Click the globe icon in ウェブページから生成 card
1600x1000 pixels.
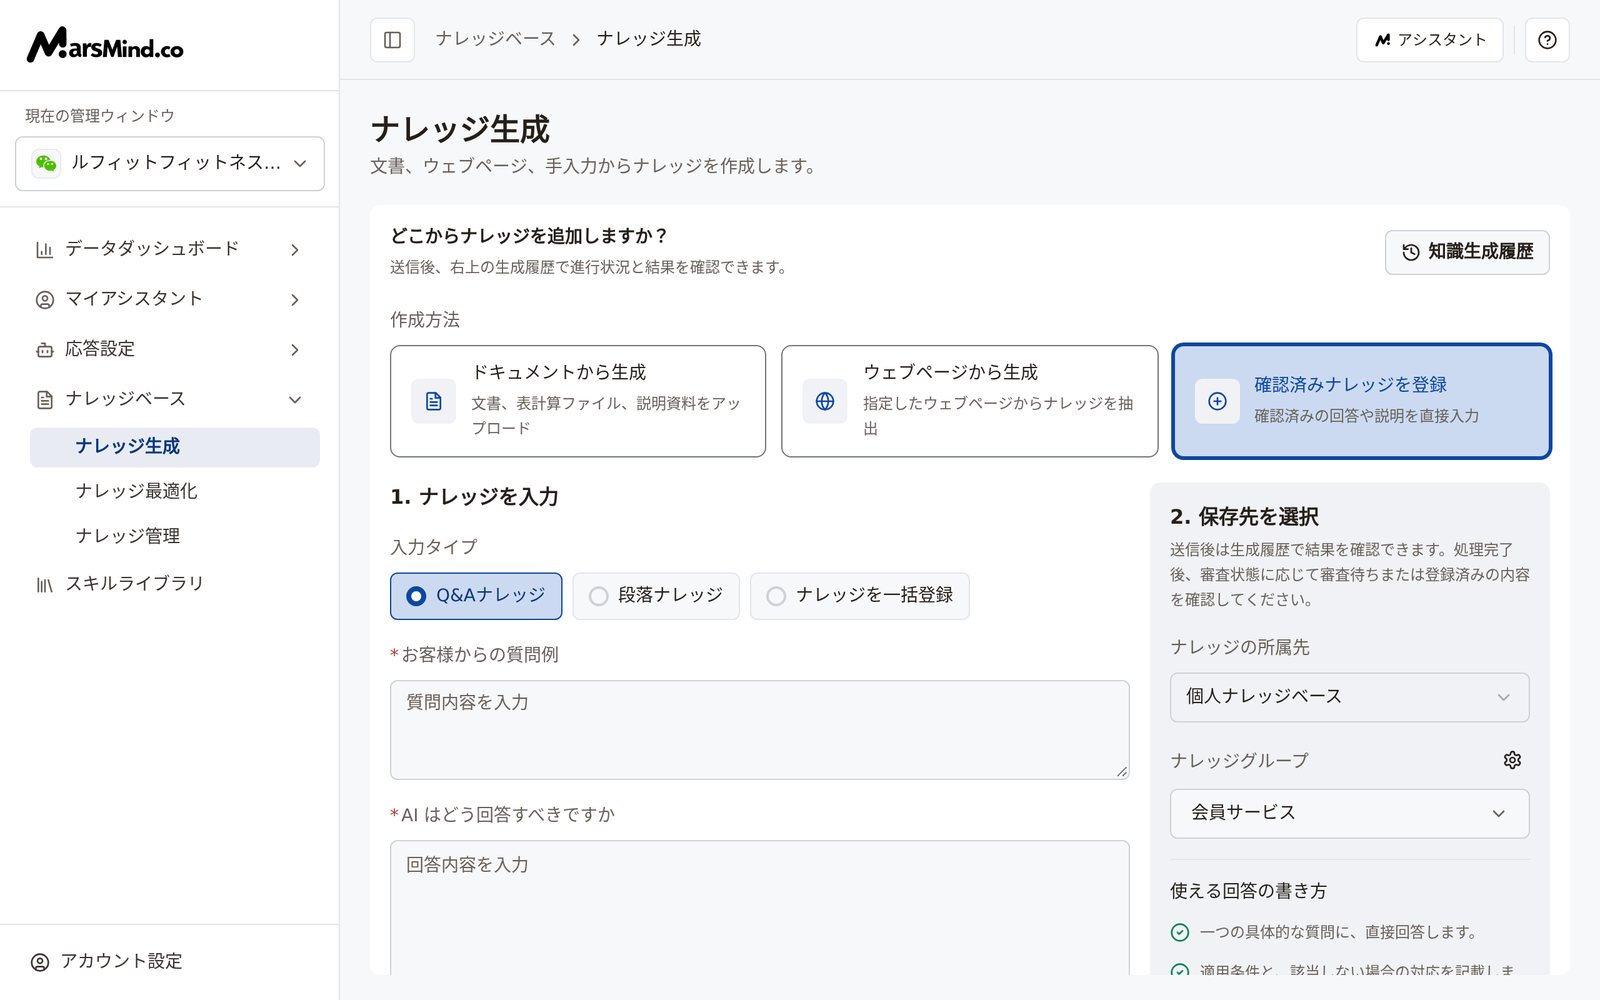coord(825,401)
